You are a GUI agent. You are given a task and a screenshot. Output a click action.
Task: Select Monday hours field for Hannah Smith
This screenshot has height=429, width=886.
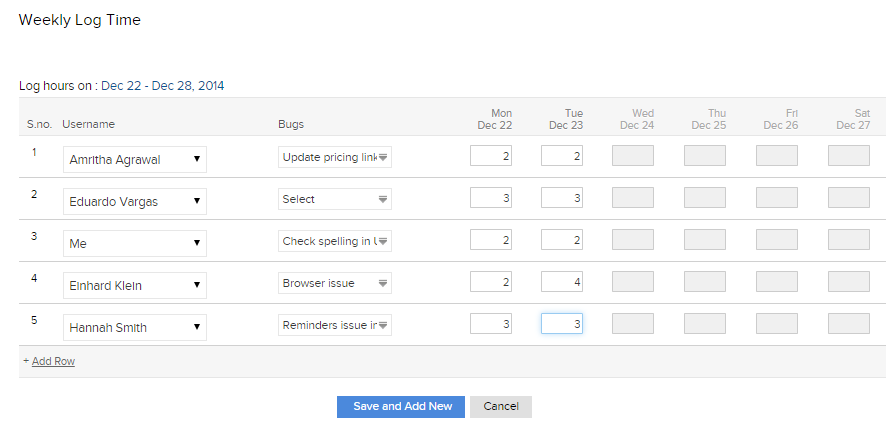click(x=491, y=324)
